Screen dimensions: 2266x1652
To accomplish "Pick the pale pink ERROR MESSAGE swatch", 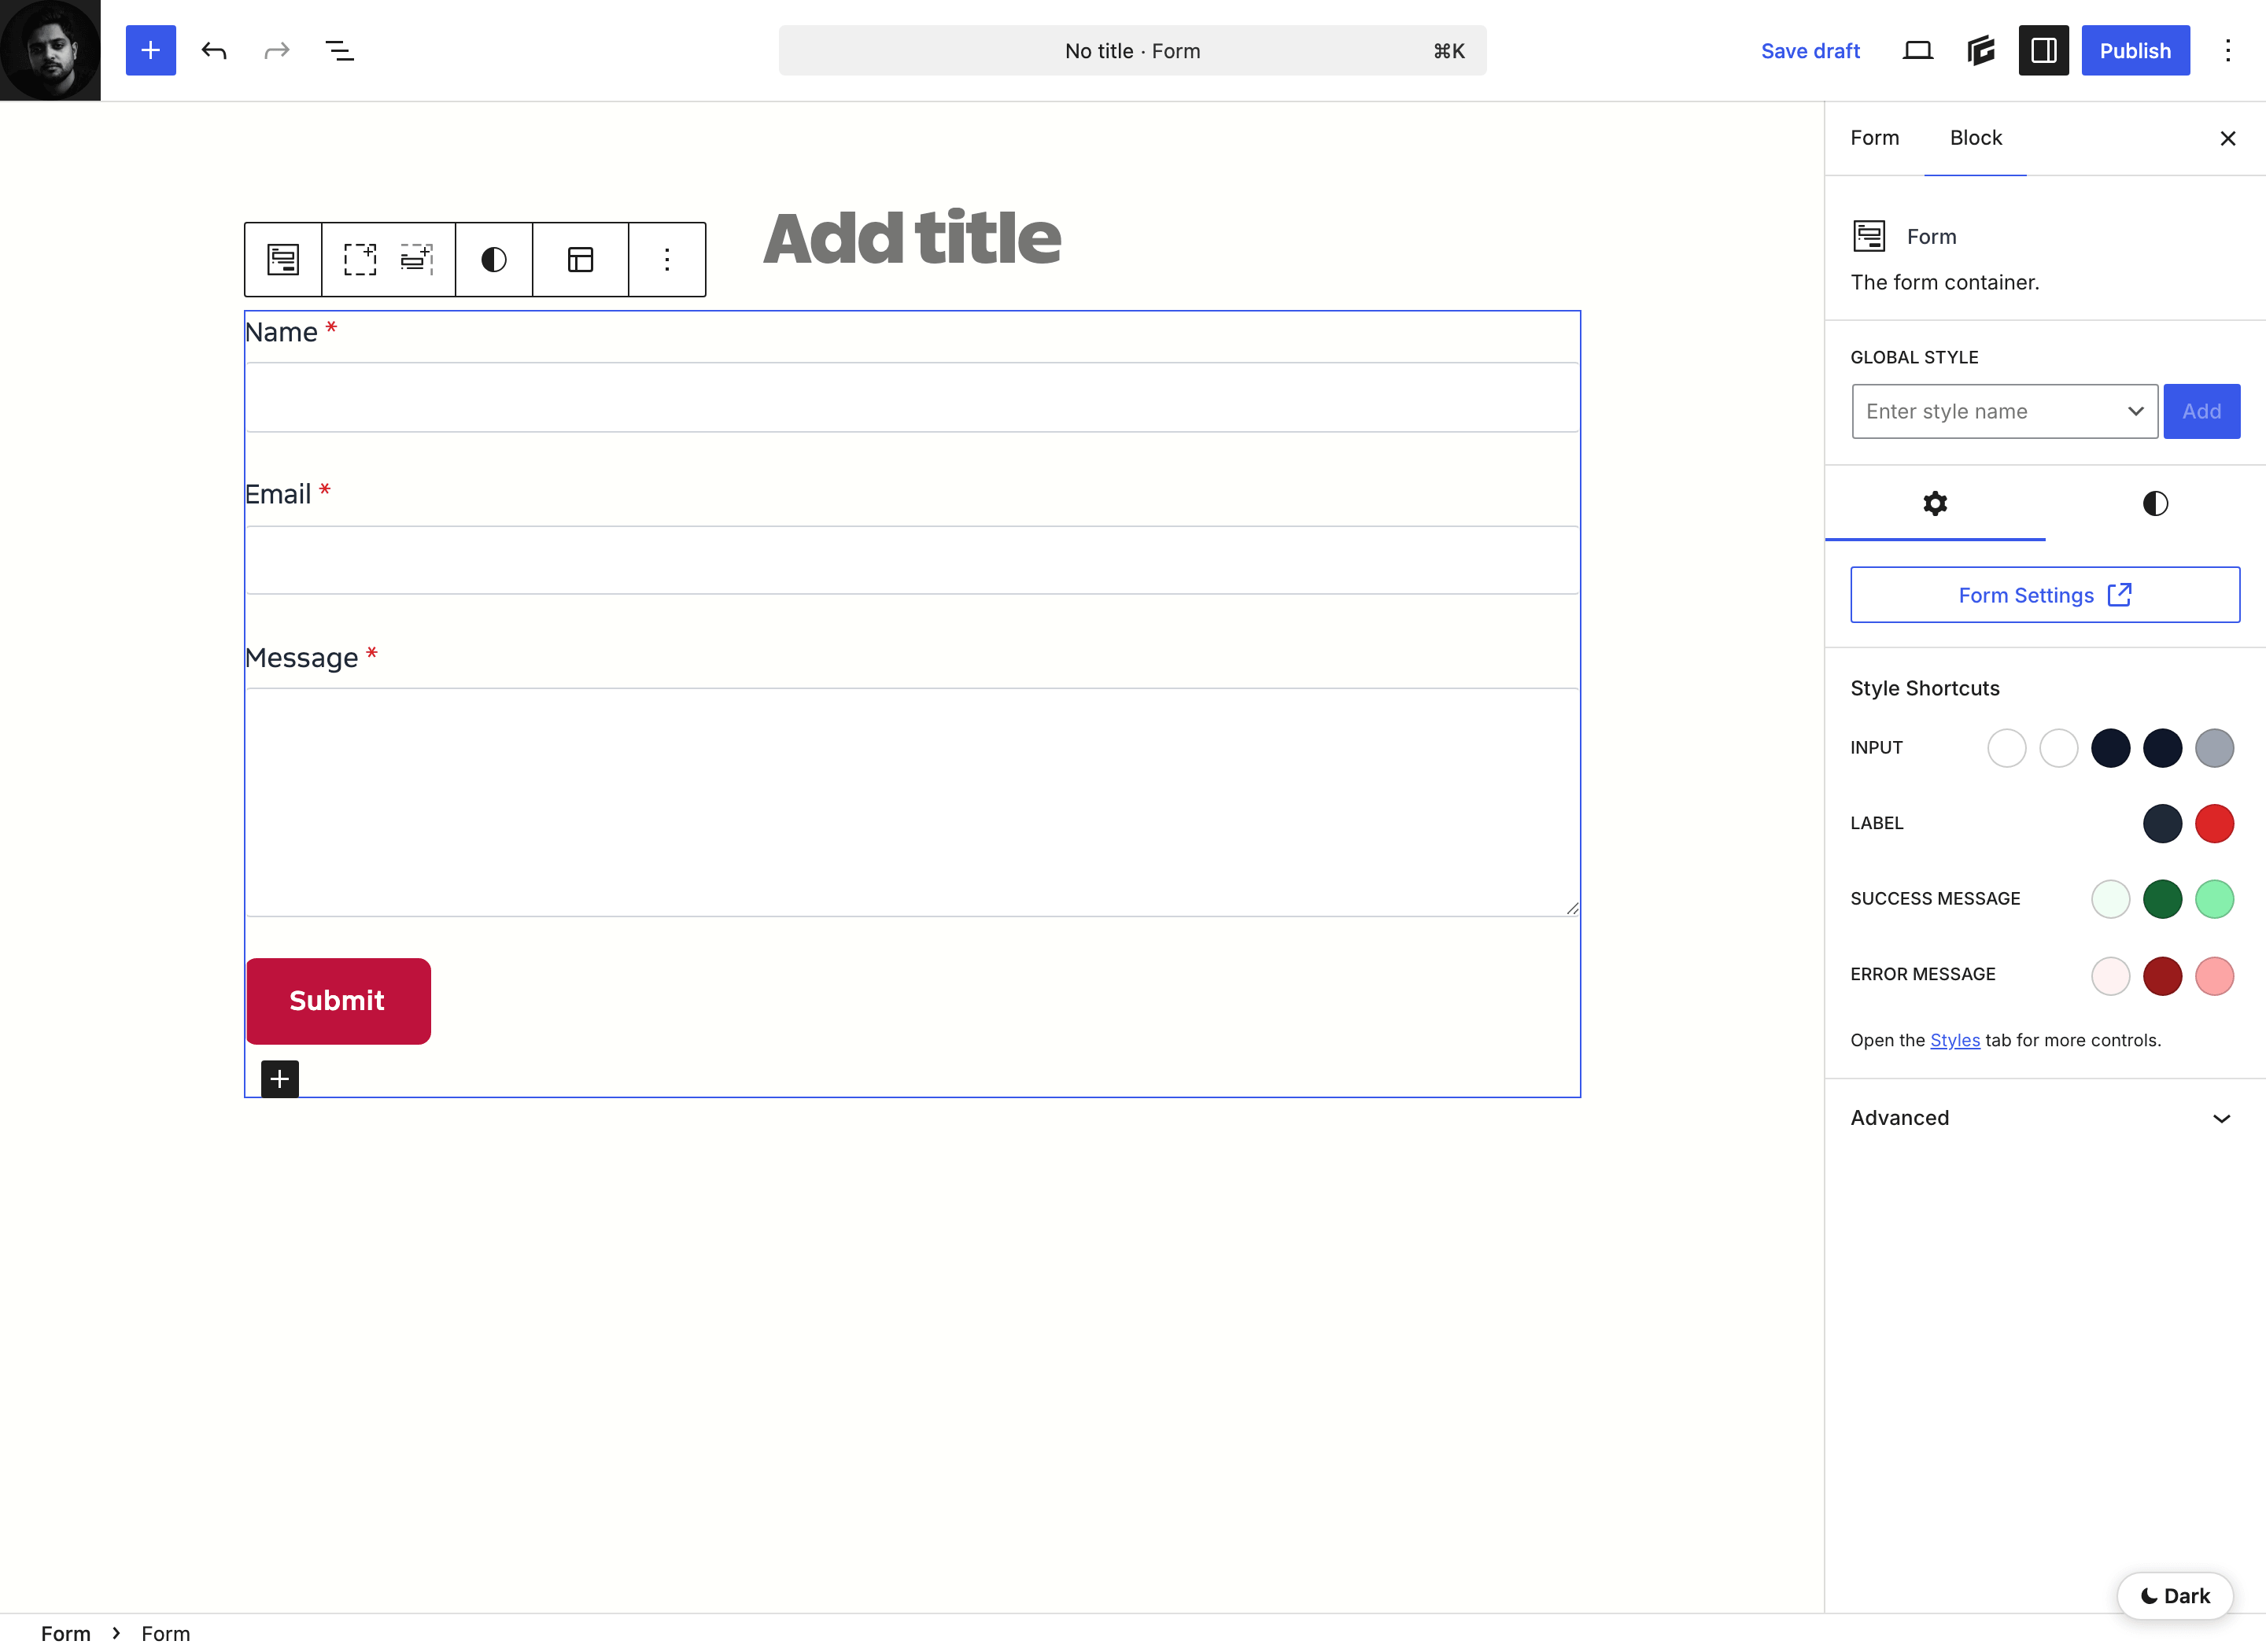I will [2110, 975].
